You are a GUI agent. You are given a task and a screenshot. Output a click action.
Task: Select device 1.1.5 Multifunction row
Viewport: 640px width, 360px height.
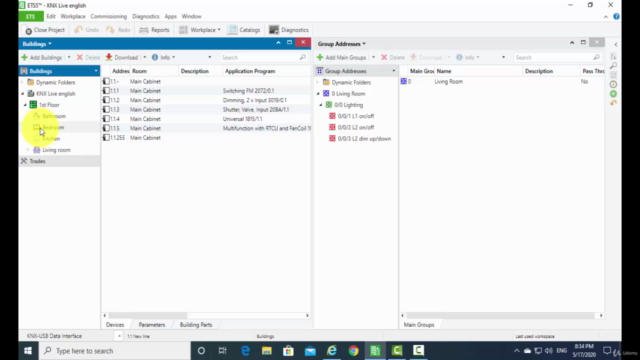click(206, 128)
